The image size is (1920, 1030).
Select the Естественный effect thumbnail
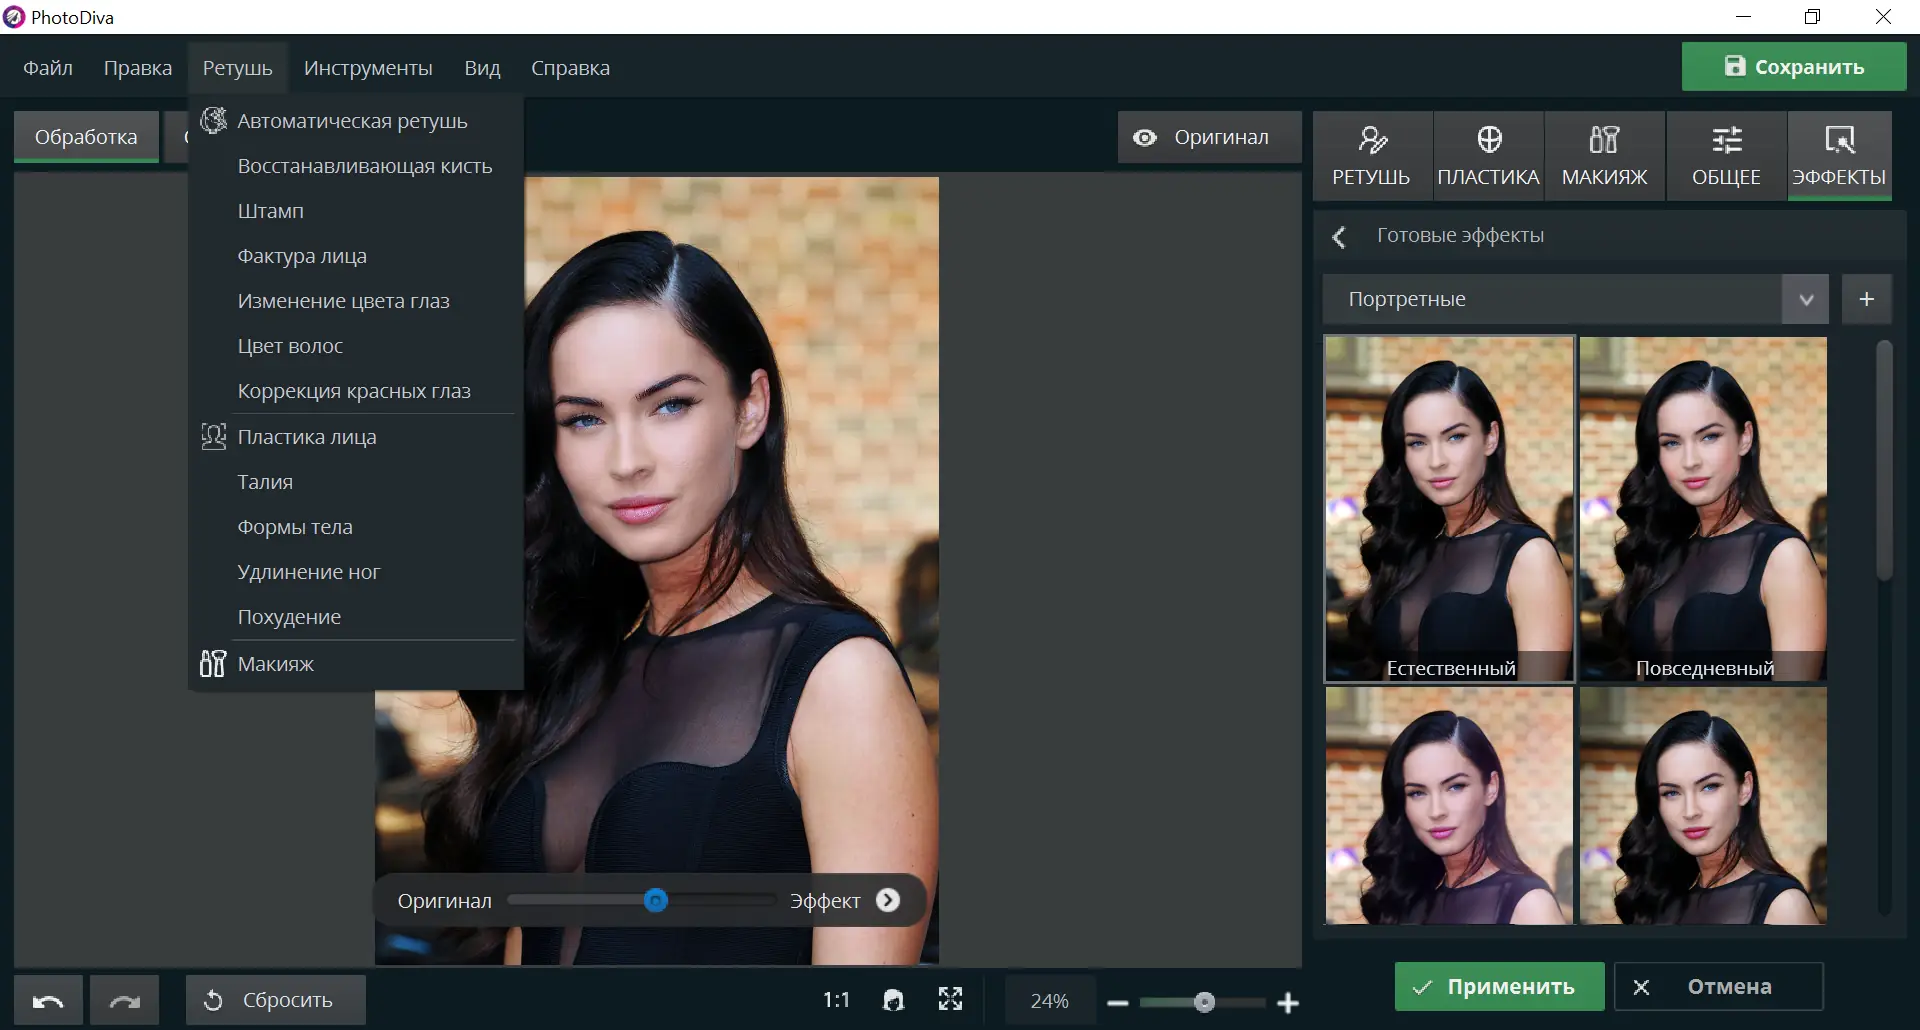1449,509
